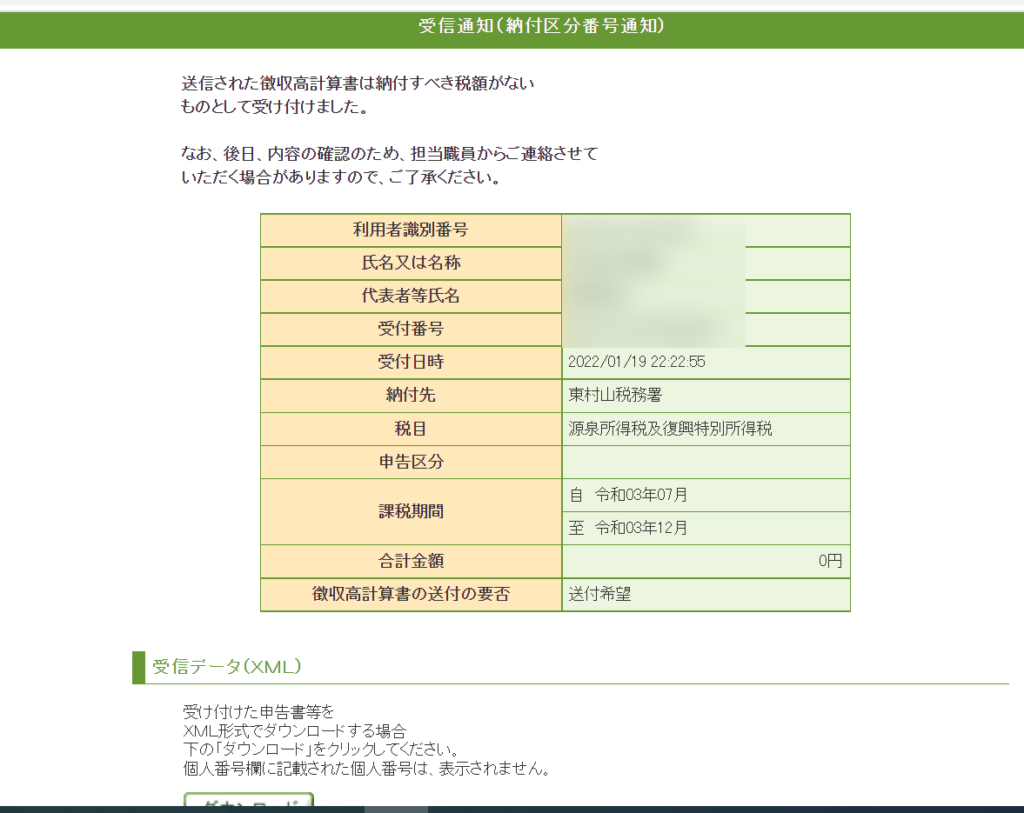Click the 合計金額 label cell

click(410, 561)
